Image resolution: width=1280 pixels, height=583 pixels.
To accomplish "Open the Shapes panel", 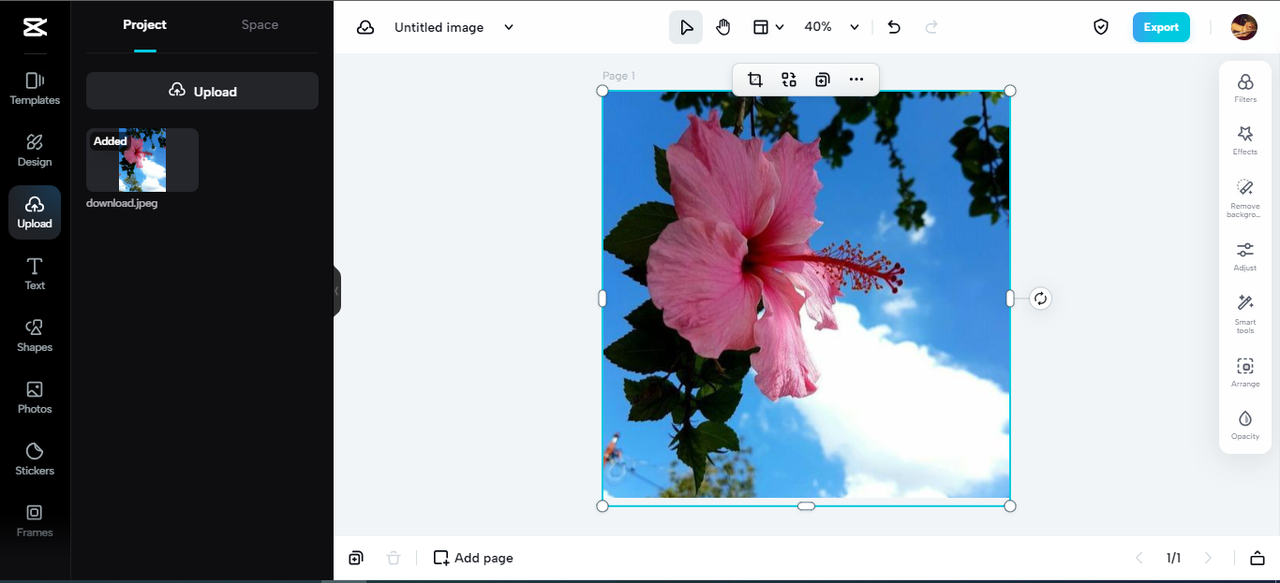I will click(x=35, y=335).
